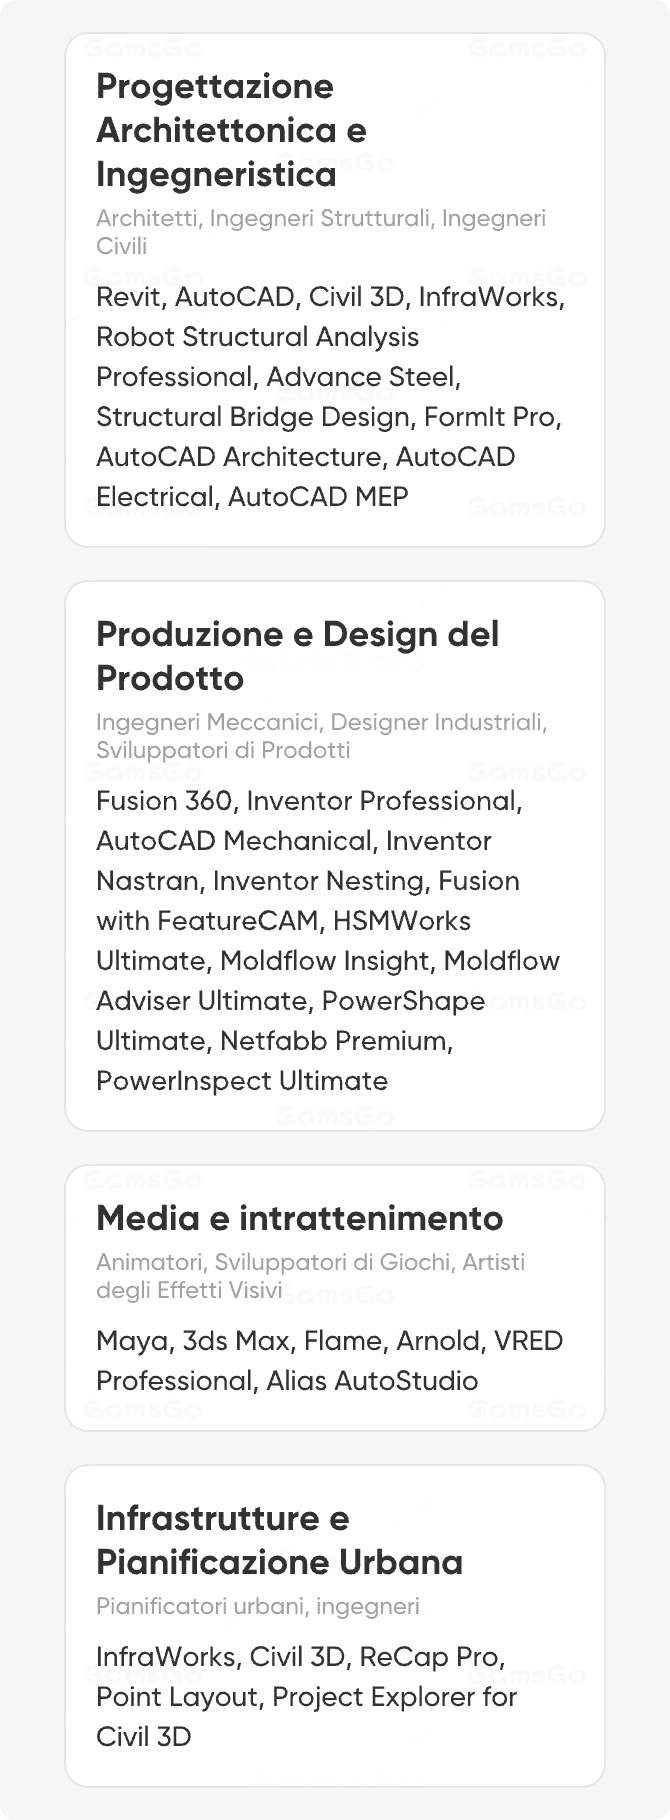Screen dimensions: 670x1820
Task: Click the Architetti, Ingegneri Strutturali subtitle
Action: pyautogui.click(x=321, y=231)
